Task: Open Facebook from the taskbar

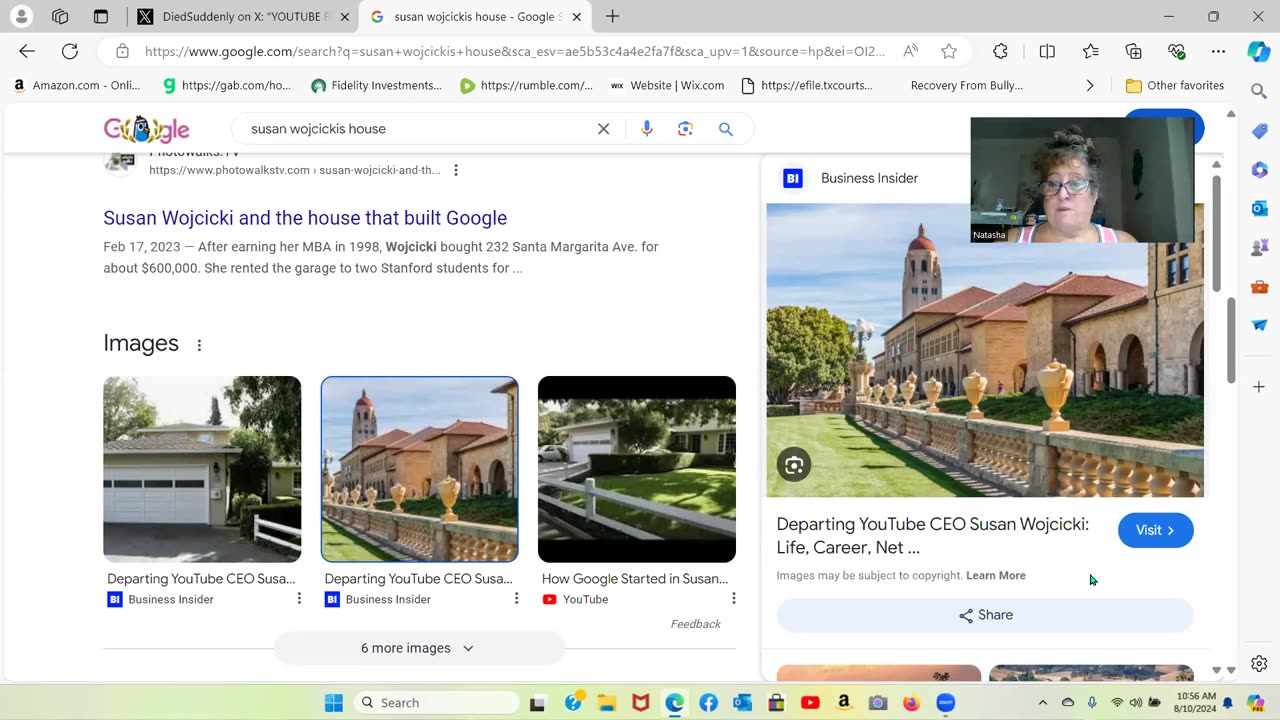Action: pyautogui.click(x=708, y=703)
